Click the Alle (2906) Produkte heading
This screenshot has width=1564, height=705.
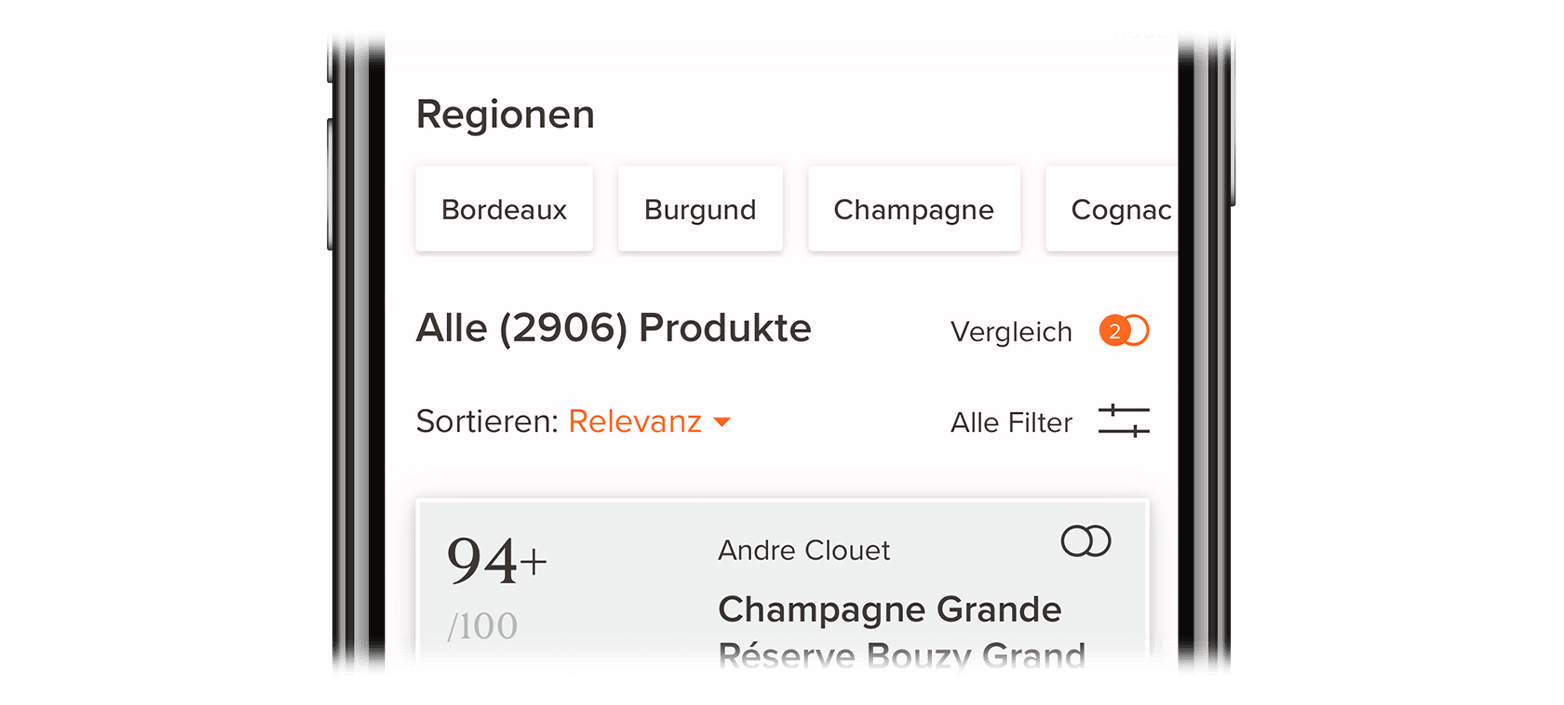click(614, 328)
